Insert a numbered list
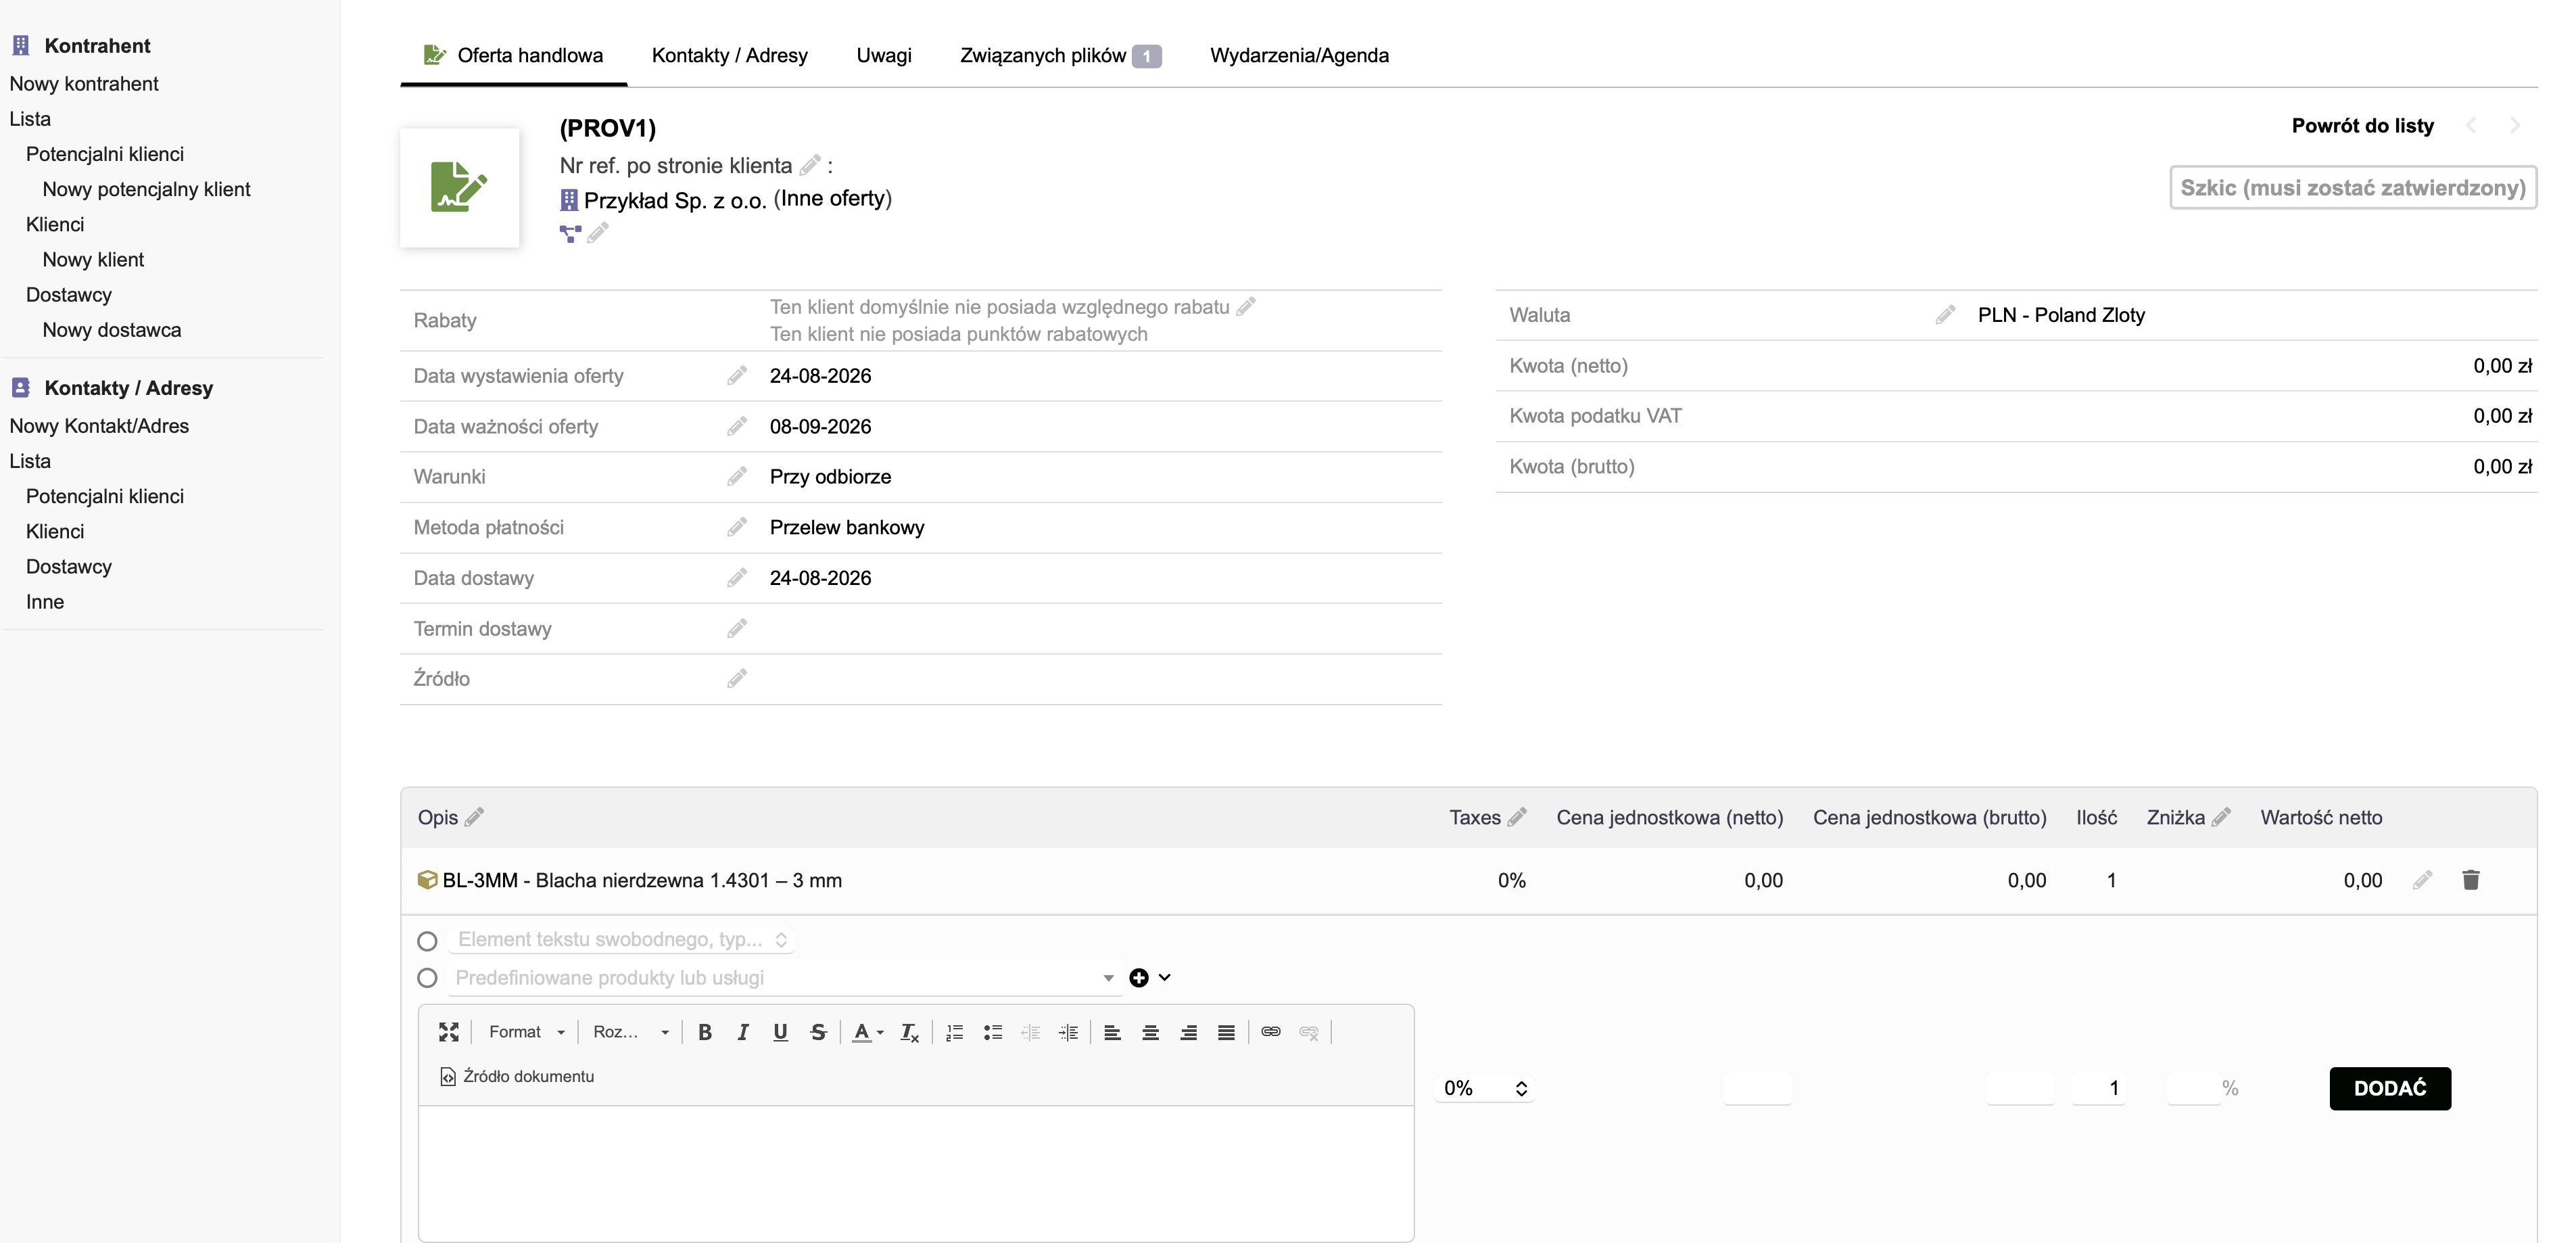Image resolution: width=2576 pixels, height=1243 pixels. [x=955, y=1032]
